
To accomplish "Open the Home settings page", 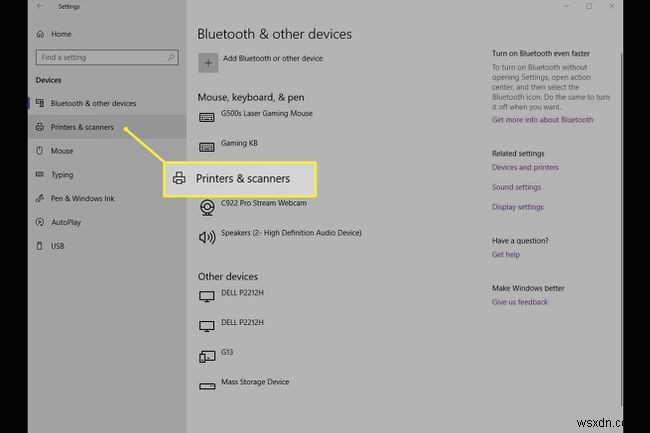I will pyautogui.click(x=61, y=34).
